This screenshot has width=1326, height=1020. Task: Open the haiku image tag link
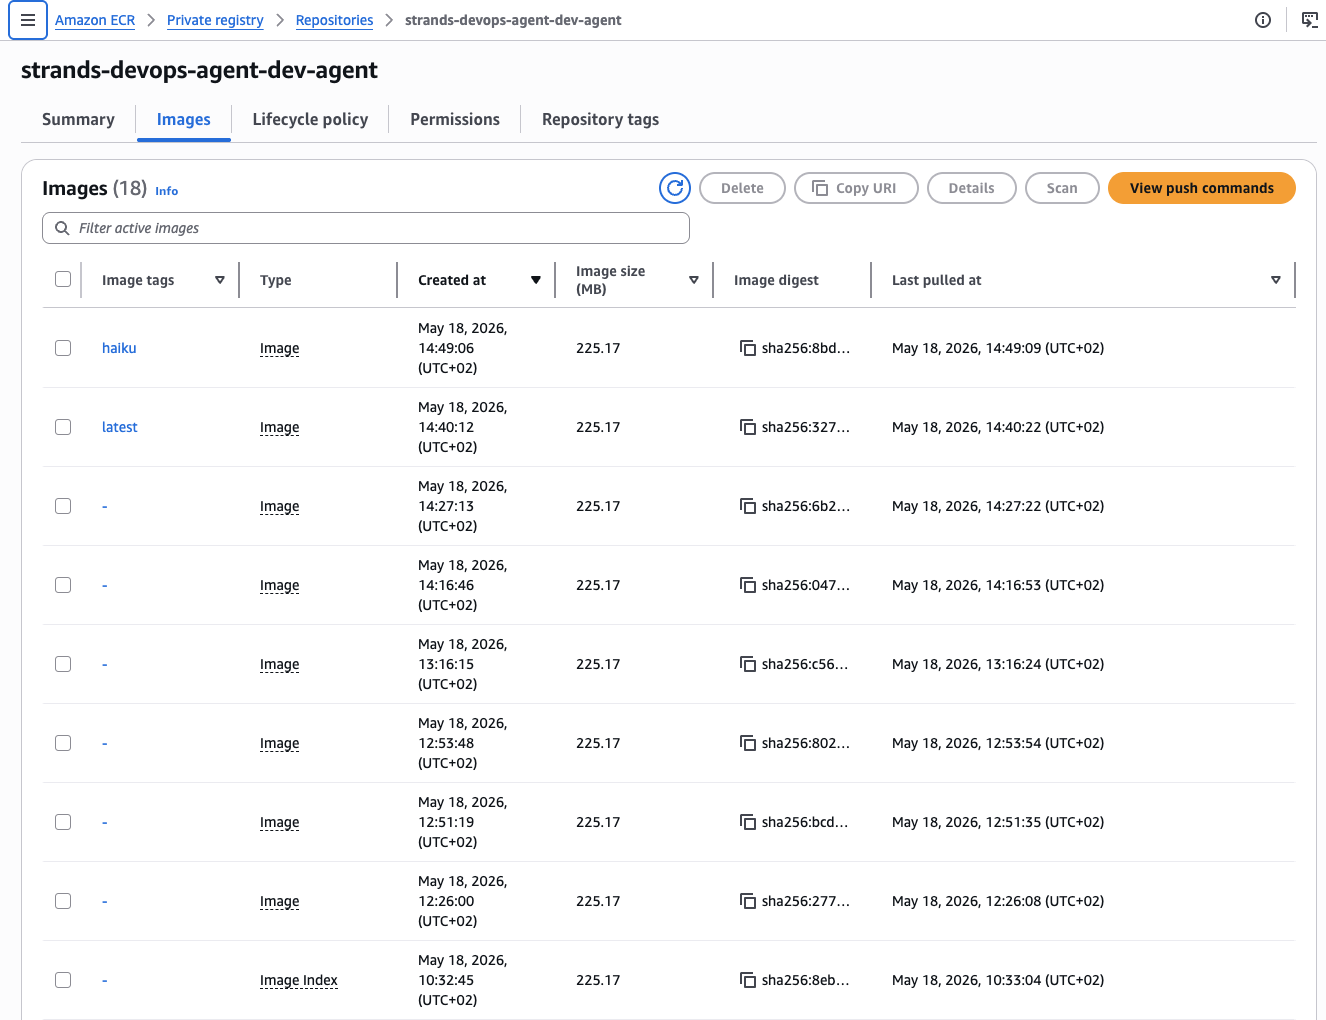pyautogui.click(x=119, y=348)
